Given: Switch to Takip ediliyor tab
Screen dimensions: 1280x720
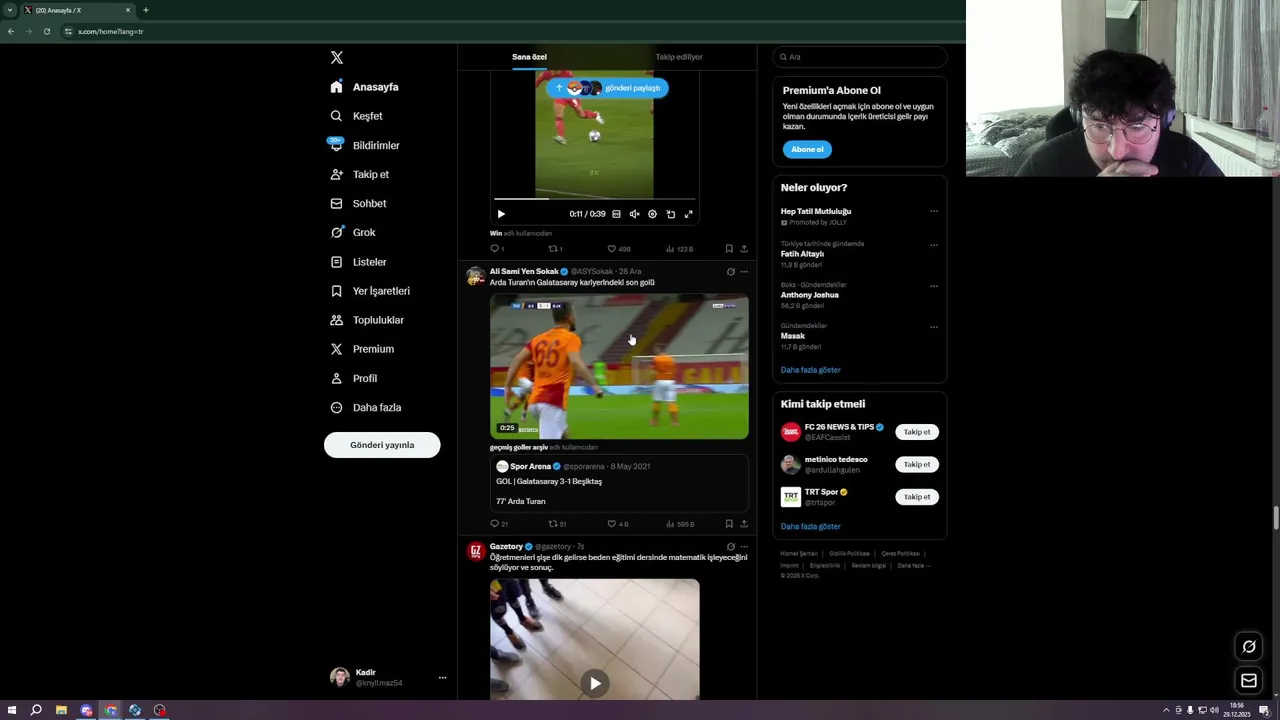Looking at the screenshot, I should pyautogui.click(x=679, y=57).
